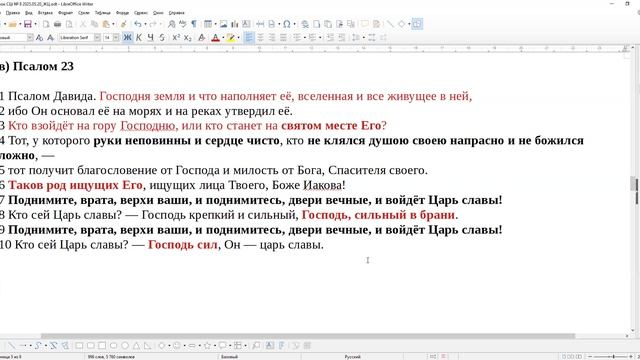Screen dimensions: 640x360
Task: Open the Формат menu
Action: point(65,13)
